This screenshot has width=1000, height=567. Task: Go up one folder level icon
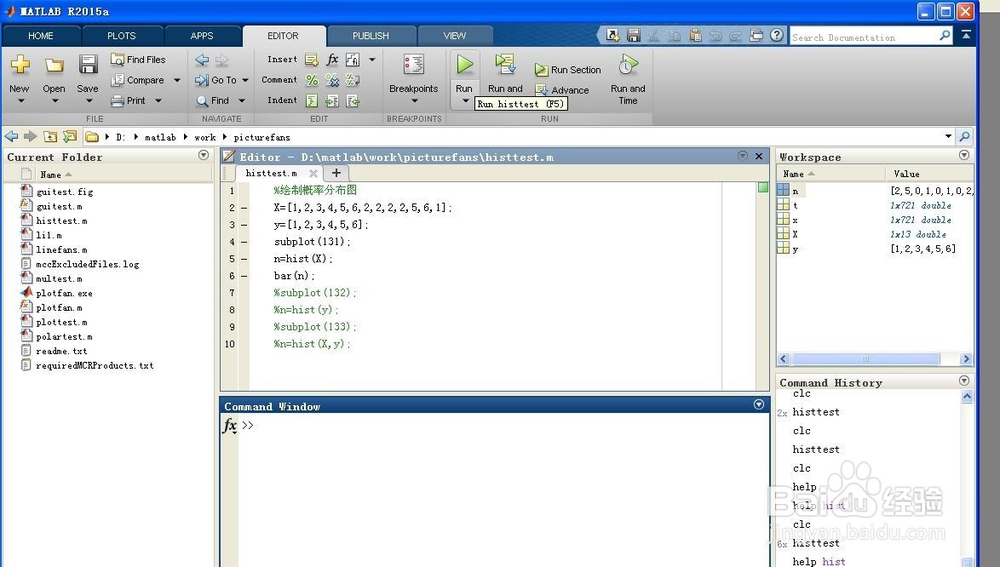50,136
